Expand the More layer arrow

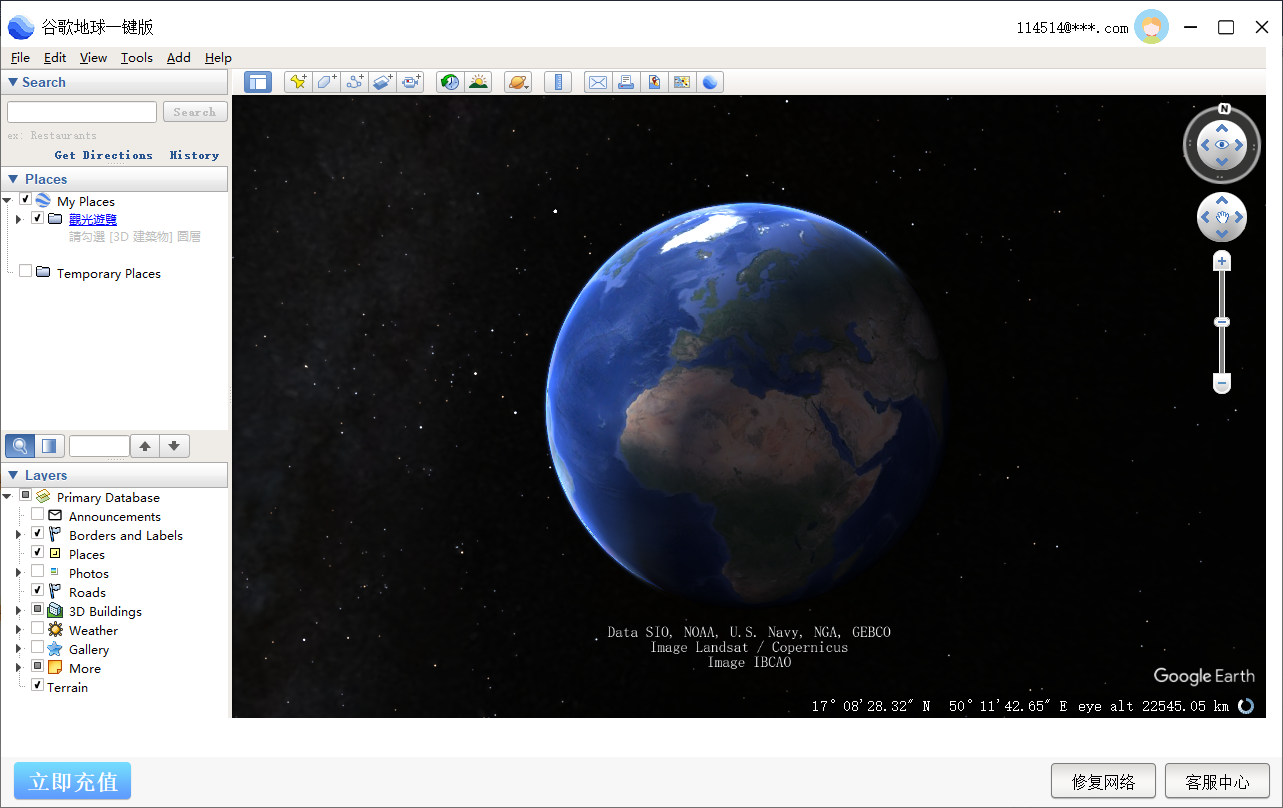coord(19,668)
